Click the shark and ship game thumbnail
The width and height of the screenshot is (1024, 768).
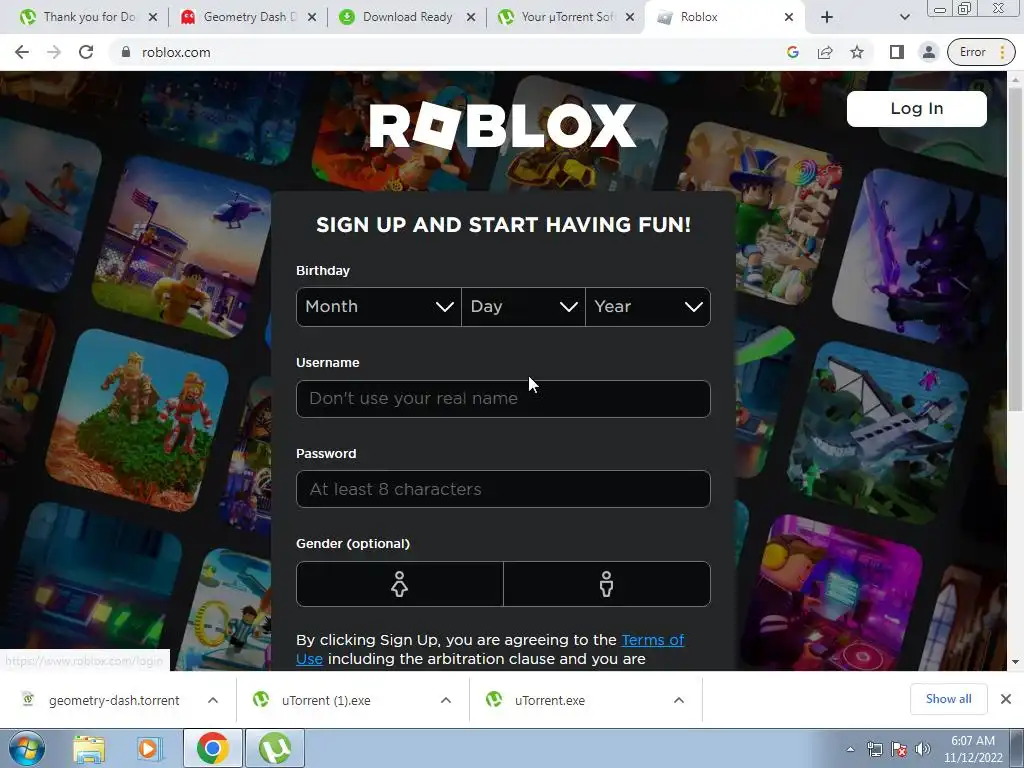[878, 431]
